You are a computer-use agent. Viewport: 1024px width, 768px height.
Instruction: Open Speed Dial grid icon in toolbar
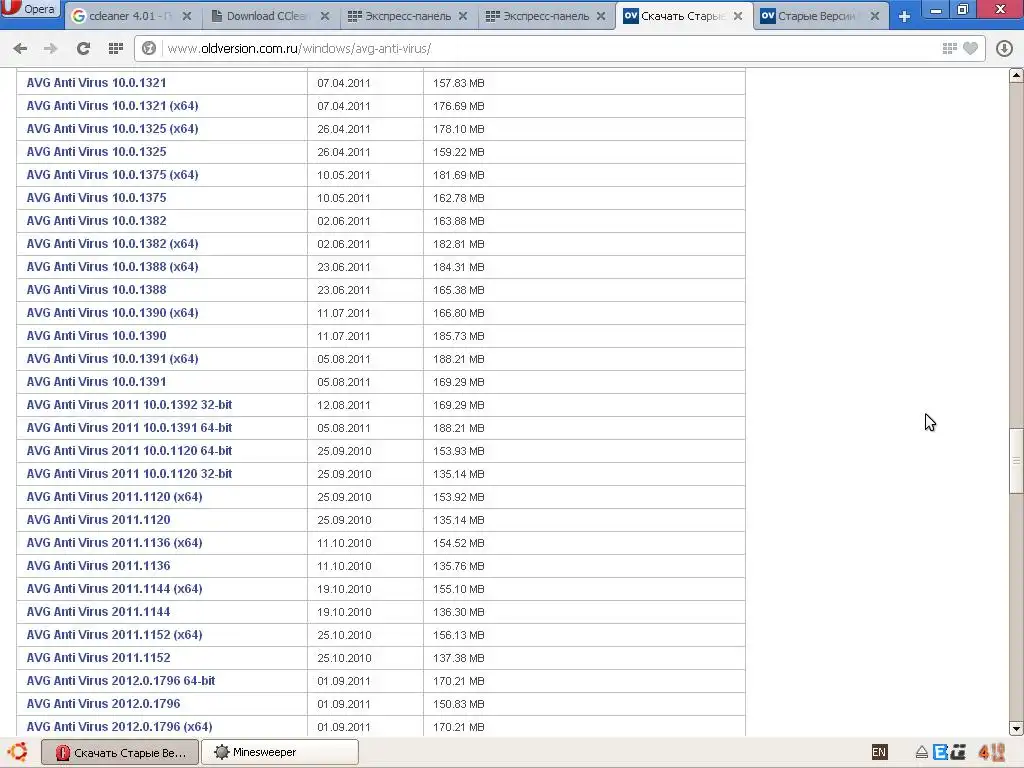(x=116, y=48)
